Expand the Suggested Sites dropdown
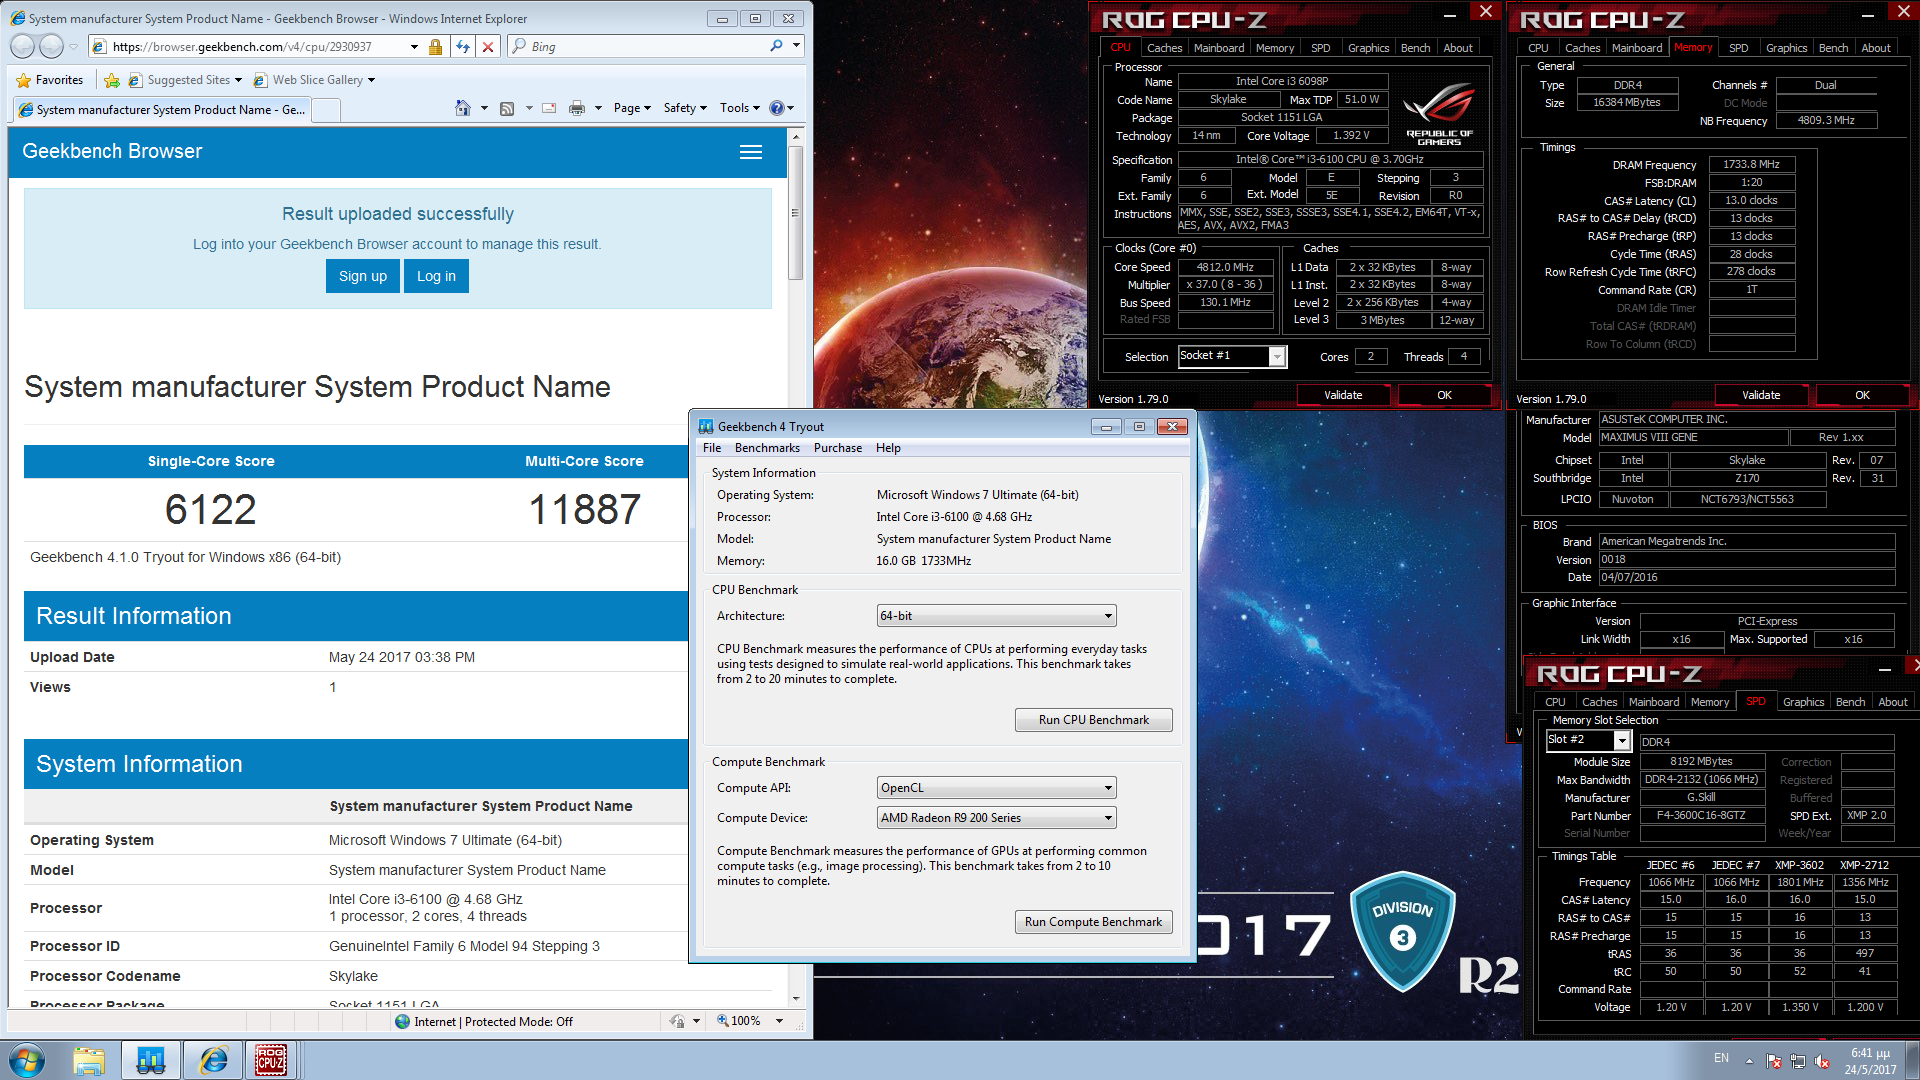This screenshot has height=1080, width=1920. coord(238,80)
